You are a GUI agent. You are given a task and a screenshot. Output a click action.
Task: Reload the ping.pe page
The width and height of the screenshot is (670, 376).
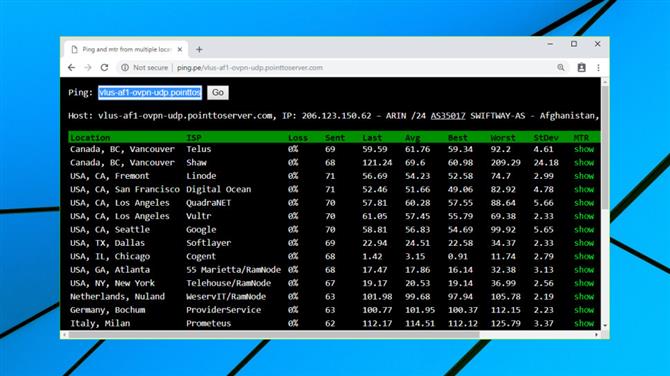coord(104,68)
